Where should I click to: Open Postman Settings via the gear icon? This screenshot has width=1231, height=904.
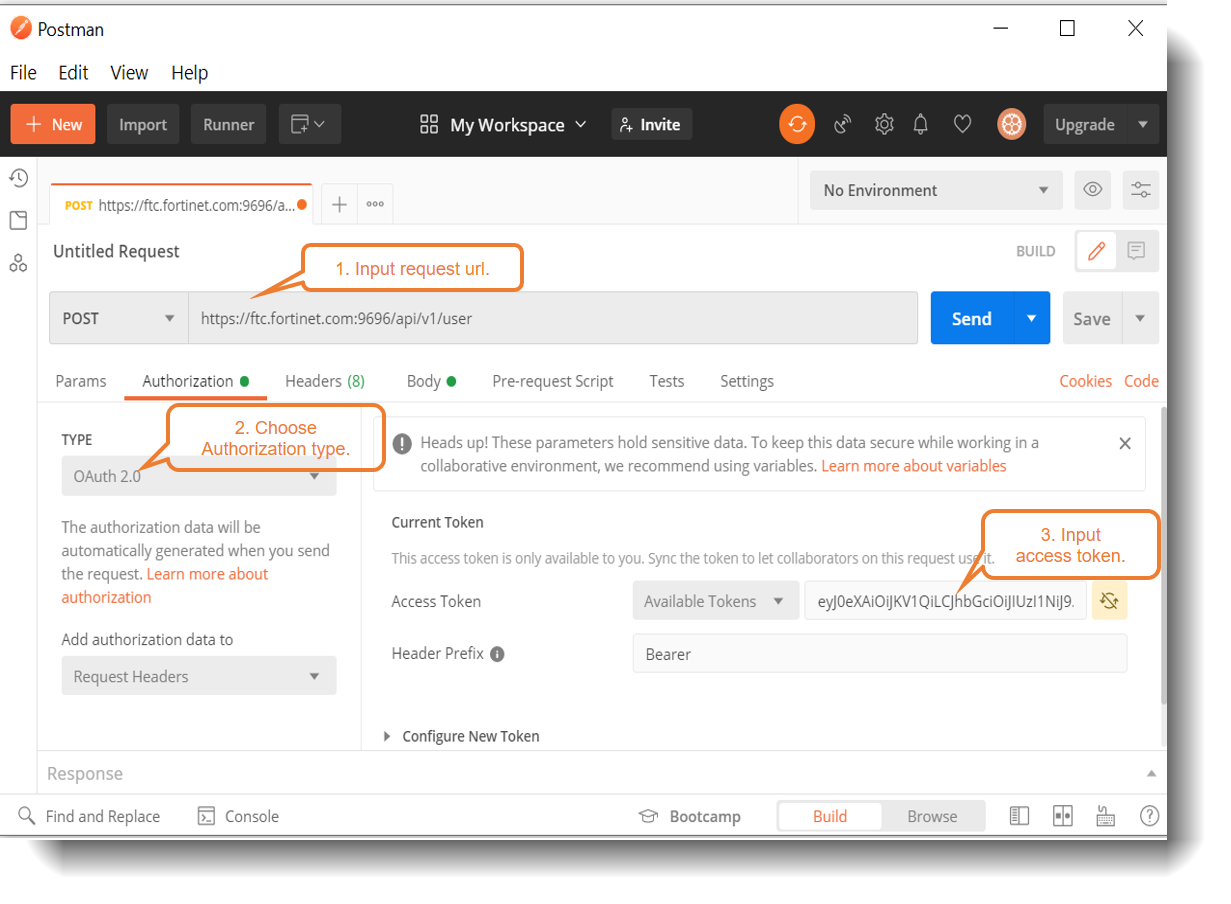click(884, 124)
